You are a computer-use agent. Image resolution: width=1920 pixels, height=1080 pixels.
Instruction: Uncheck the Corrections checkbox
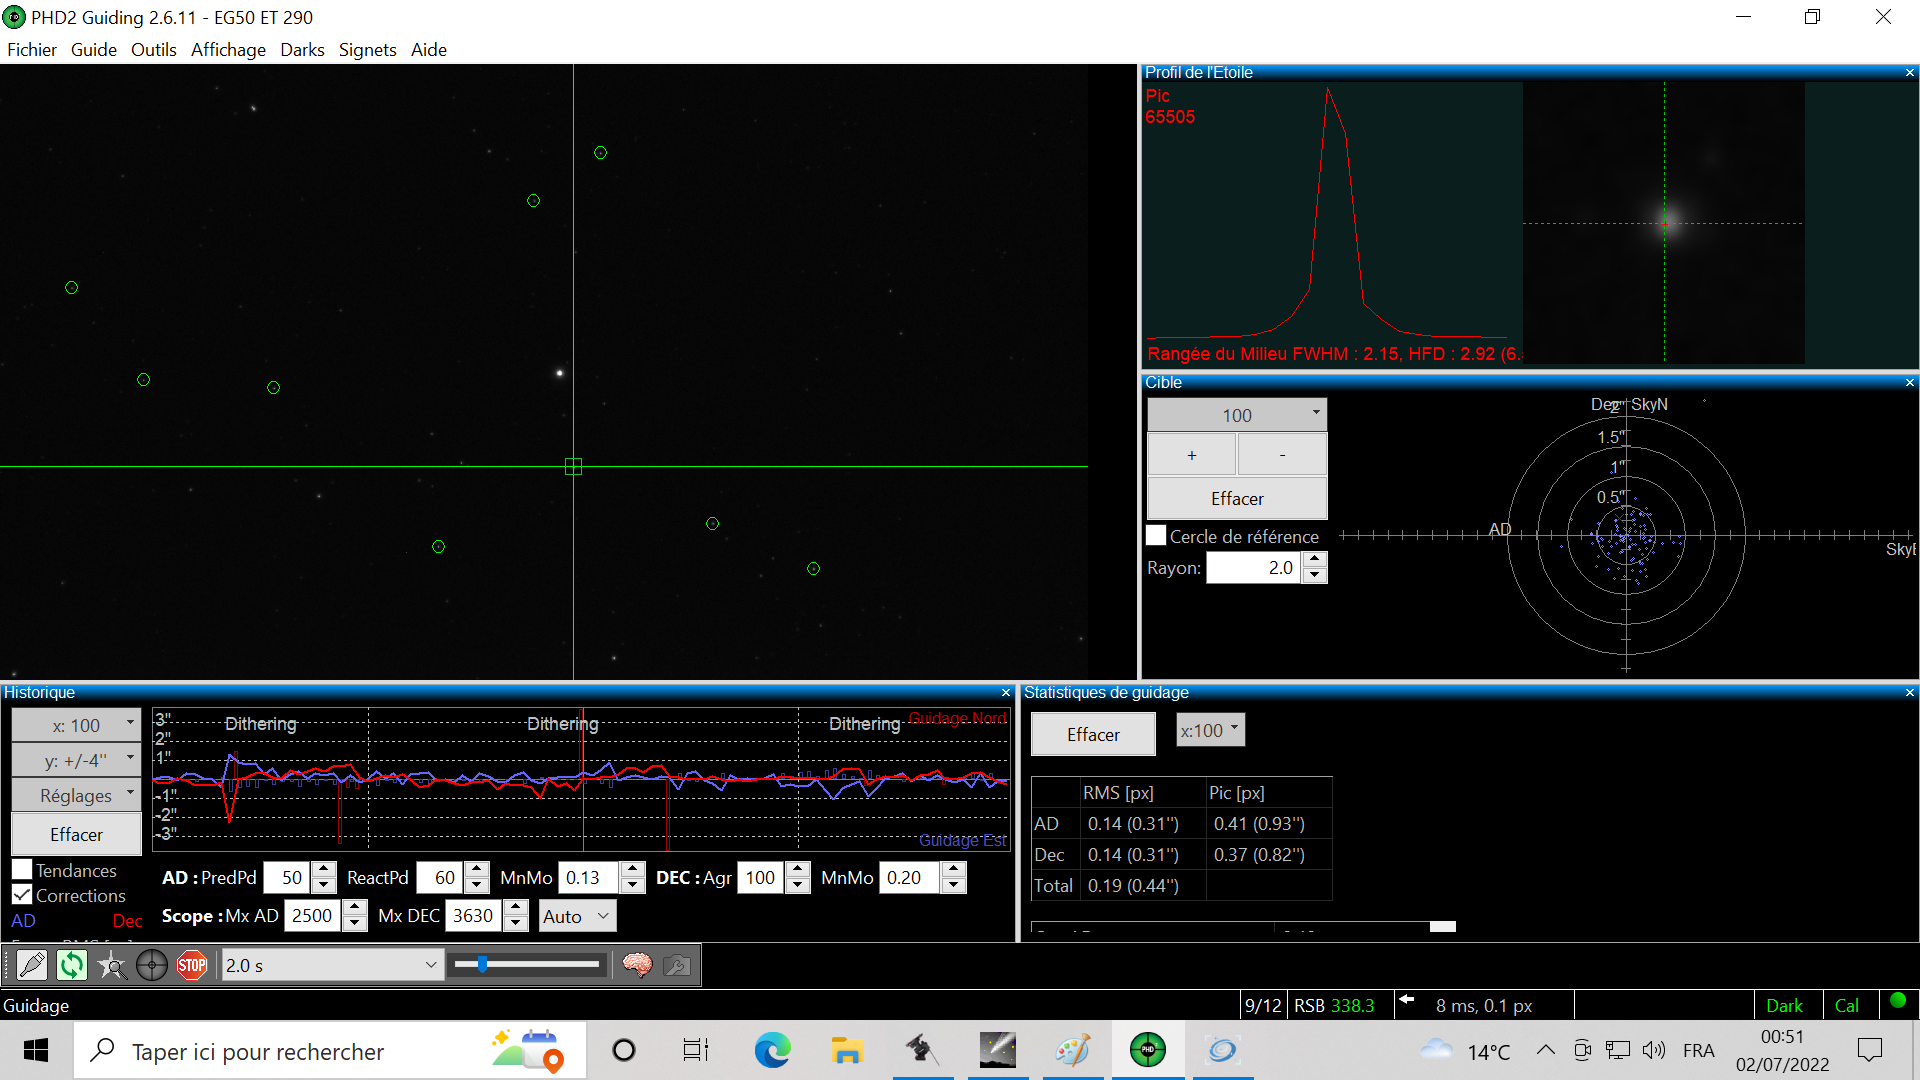click(22, 895)
